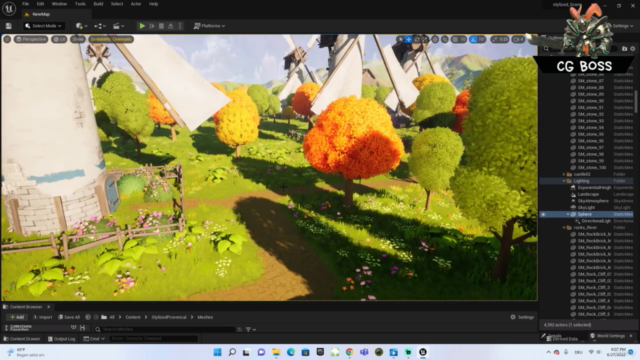
Task: Click the Stop simulation button
Action: click(x=161, y=26)
